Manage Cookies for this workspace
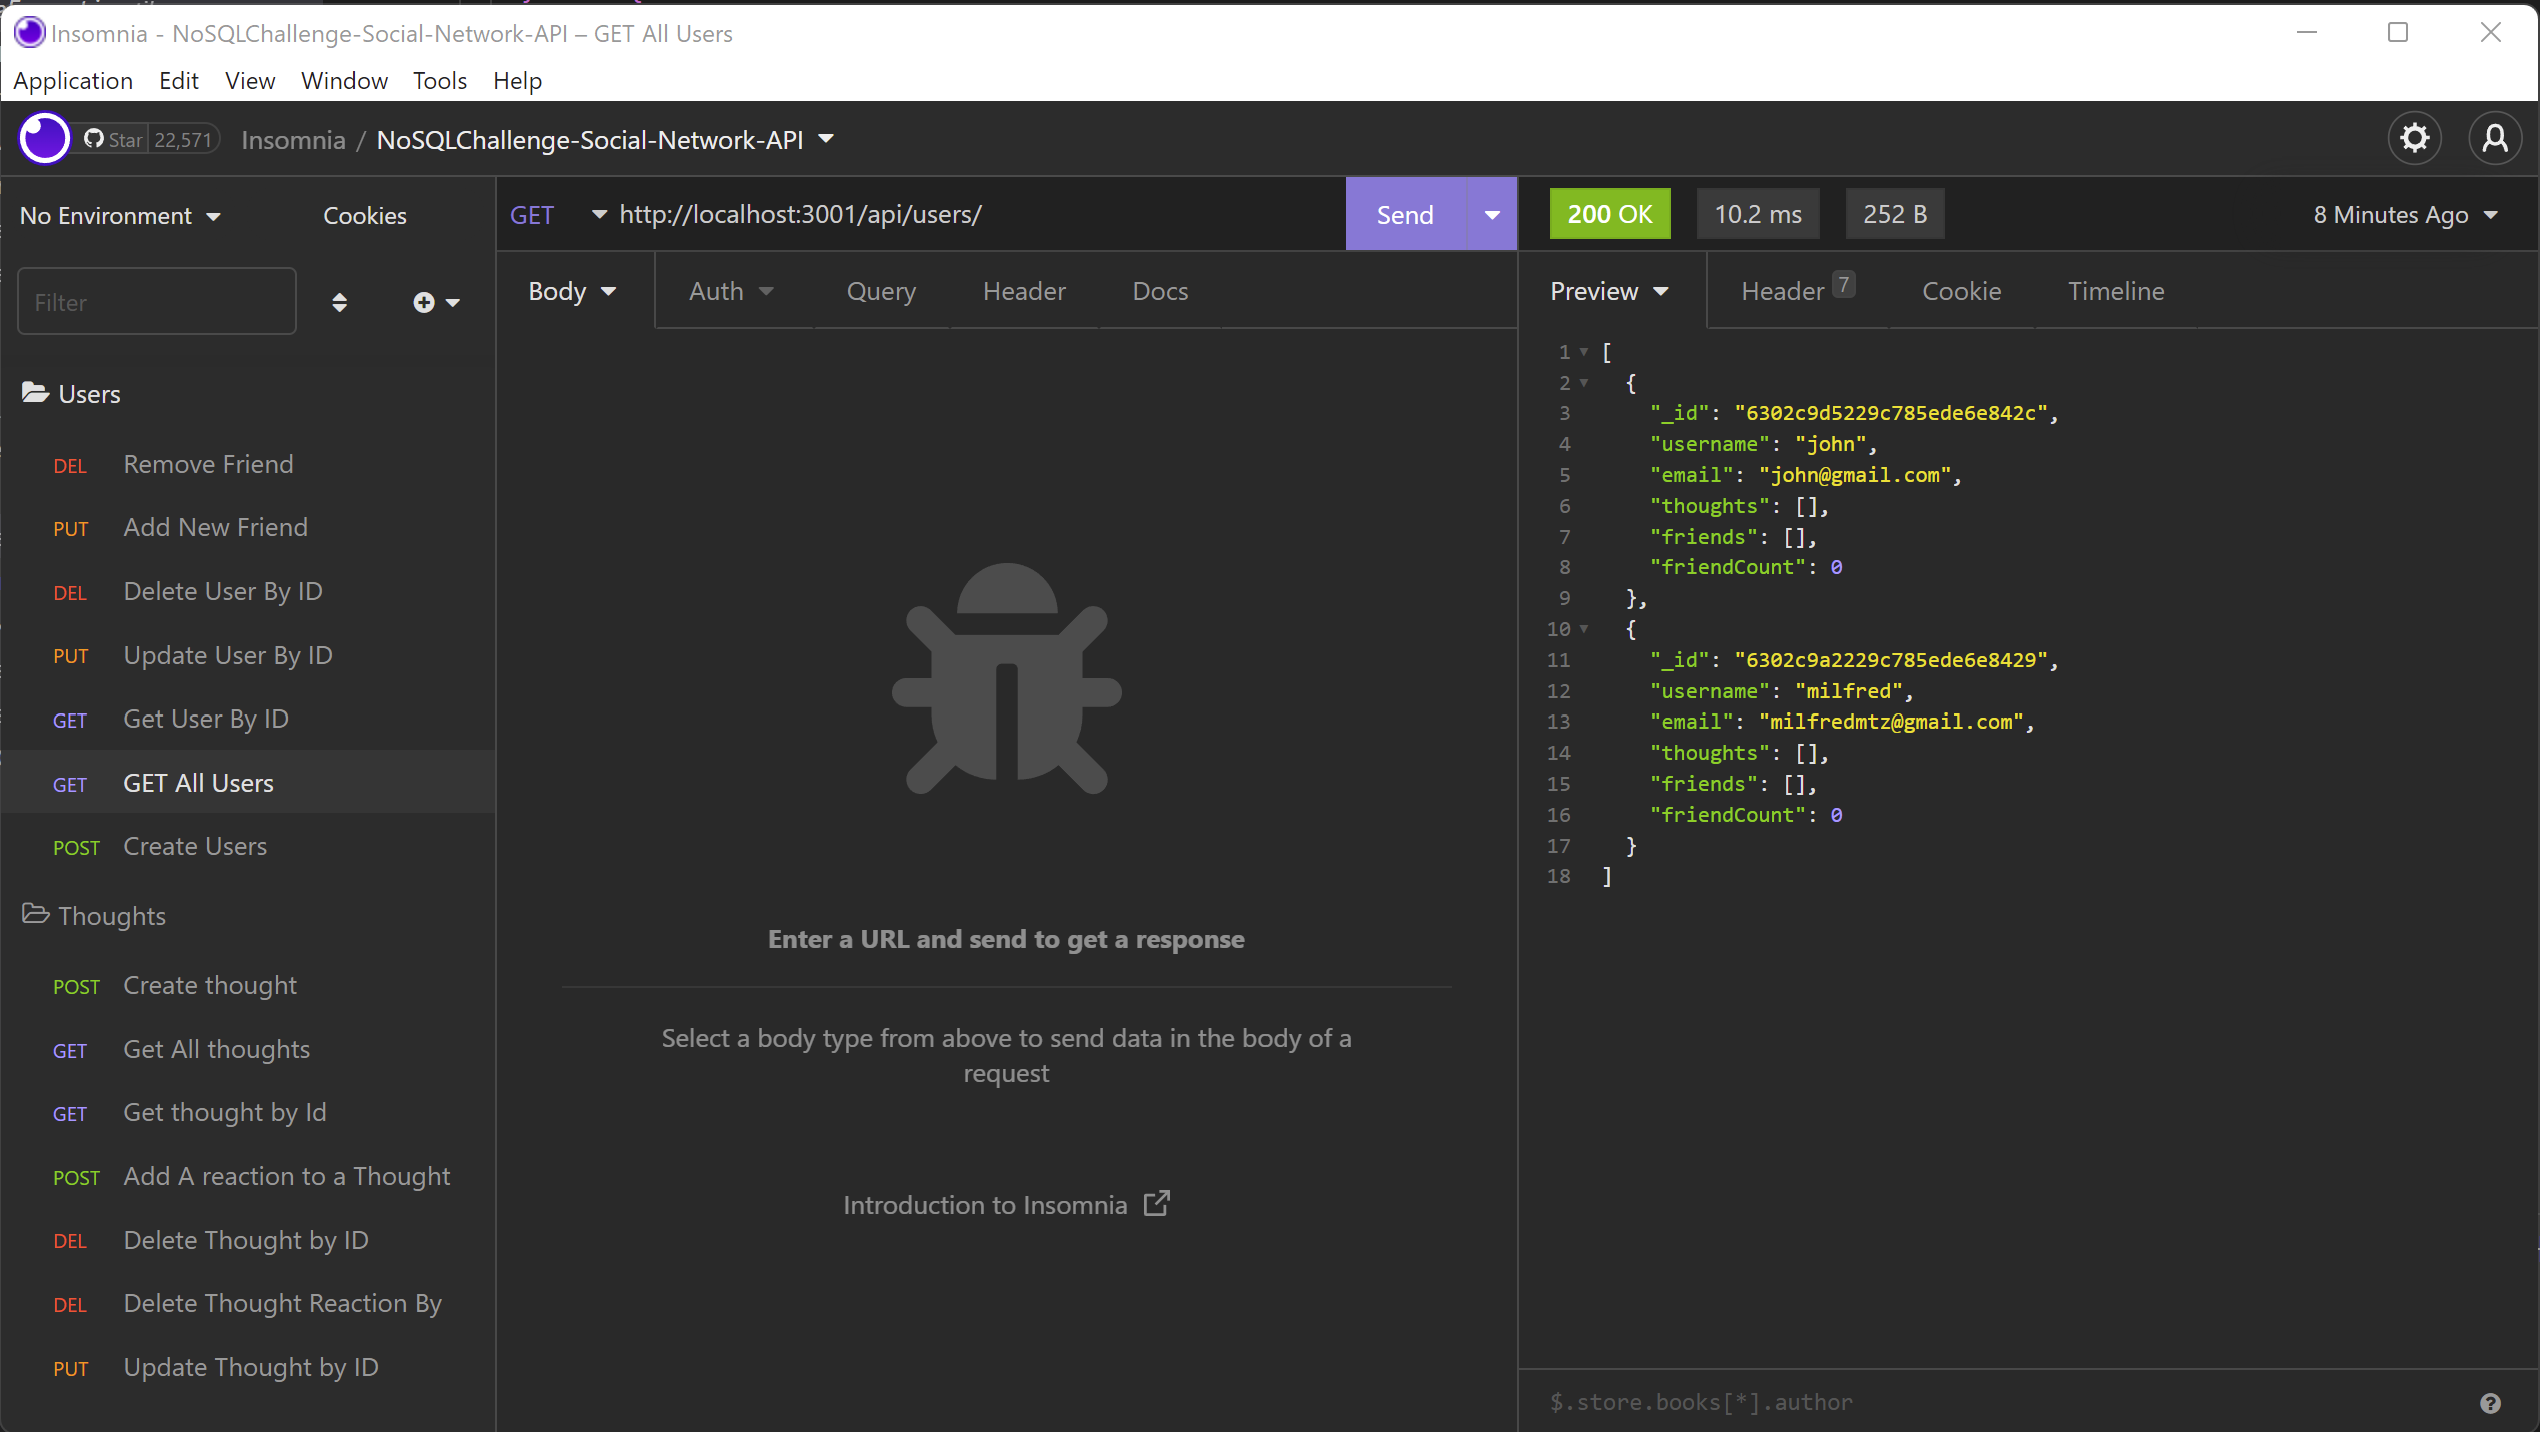 point(364,214)
